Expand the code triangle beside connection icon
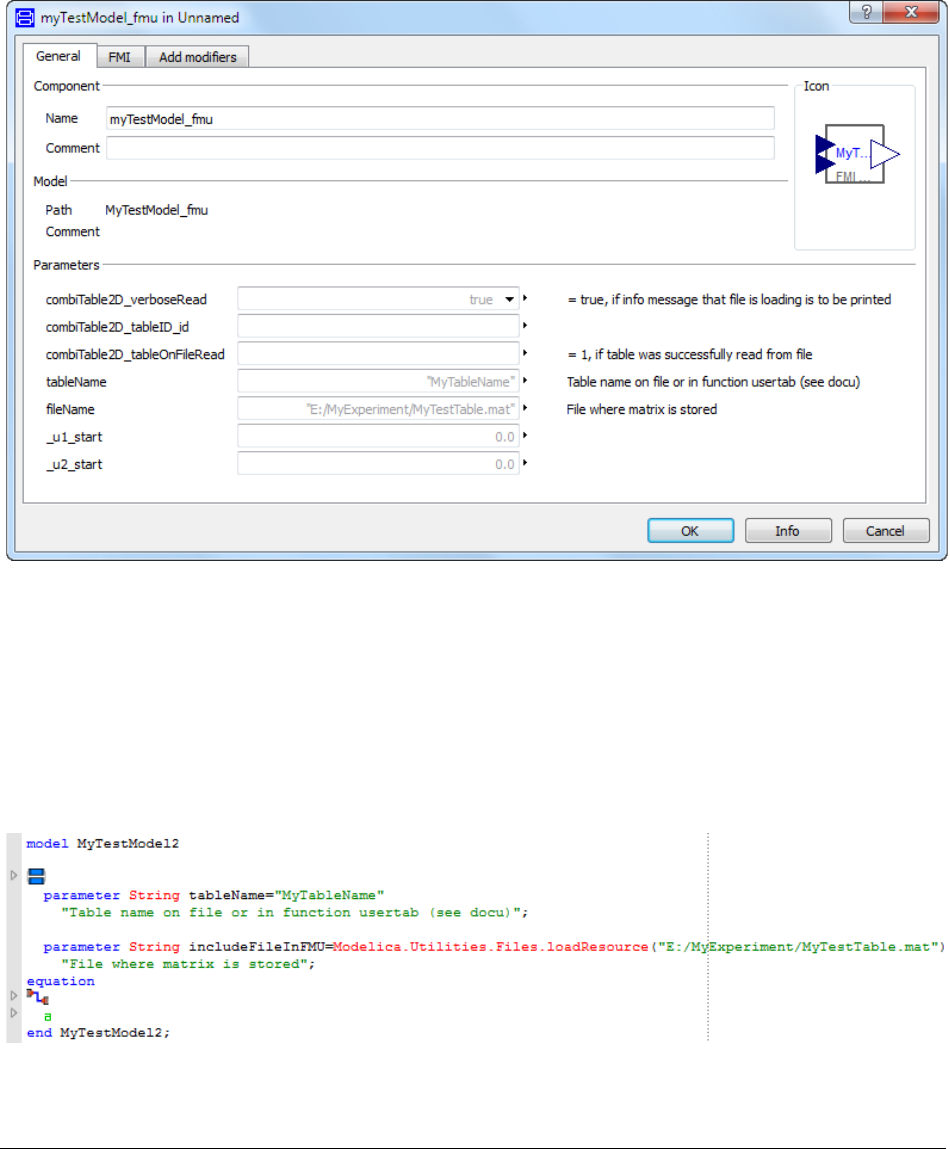The image size is (950, 1149). tap(13, 996)
